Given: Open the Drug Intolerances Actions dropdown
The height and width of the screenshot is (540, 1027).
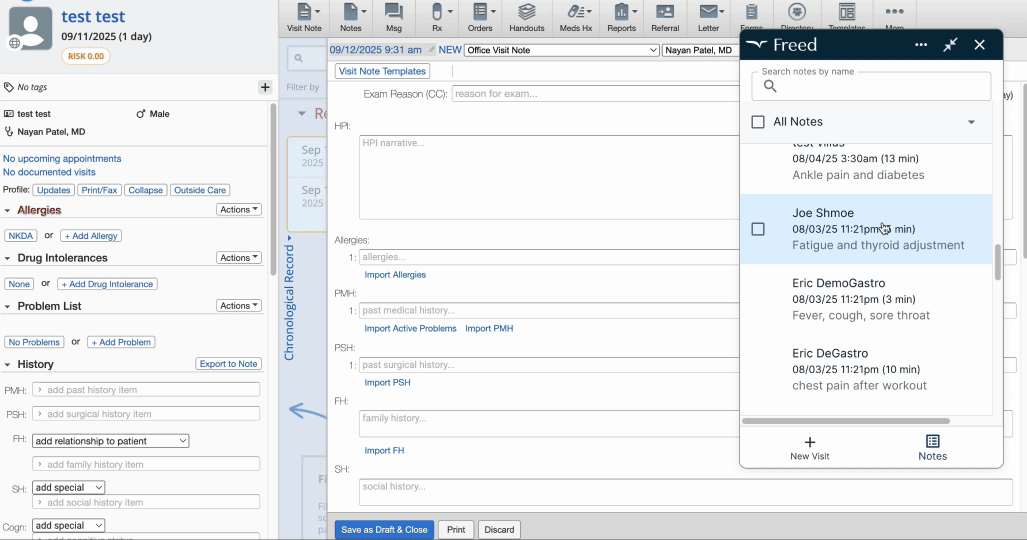Looking at the screenshot, I should tap(238, 258).
